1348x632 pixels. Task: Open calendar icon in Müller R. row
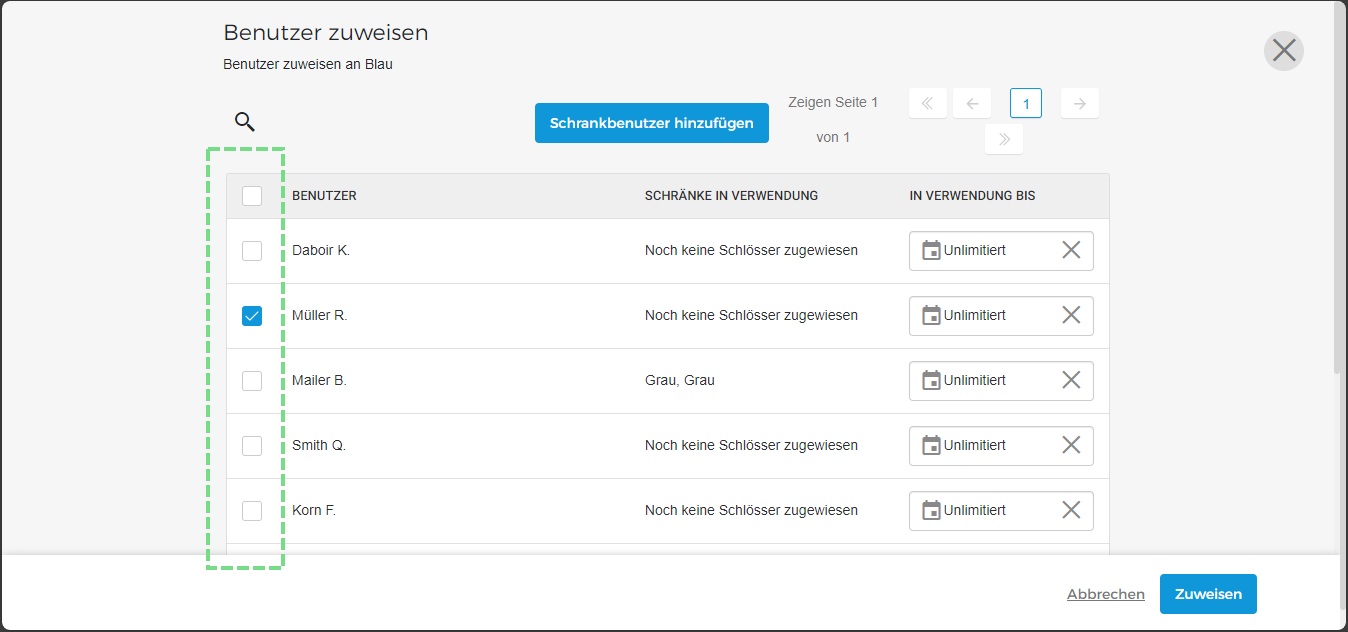[931, 315]
